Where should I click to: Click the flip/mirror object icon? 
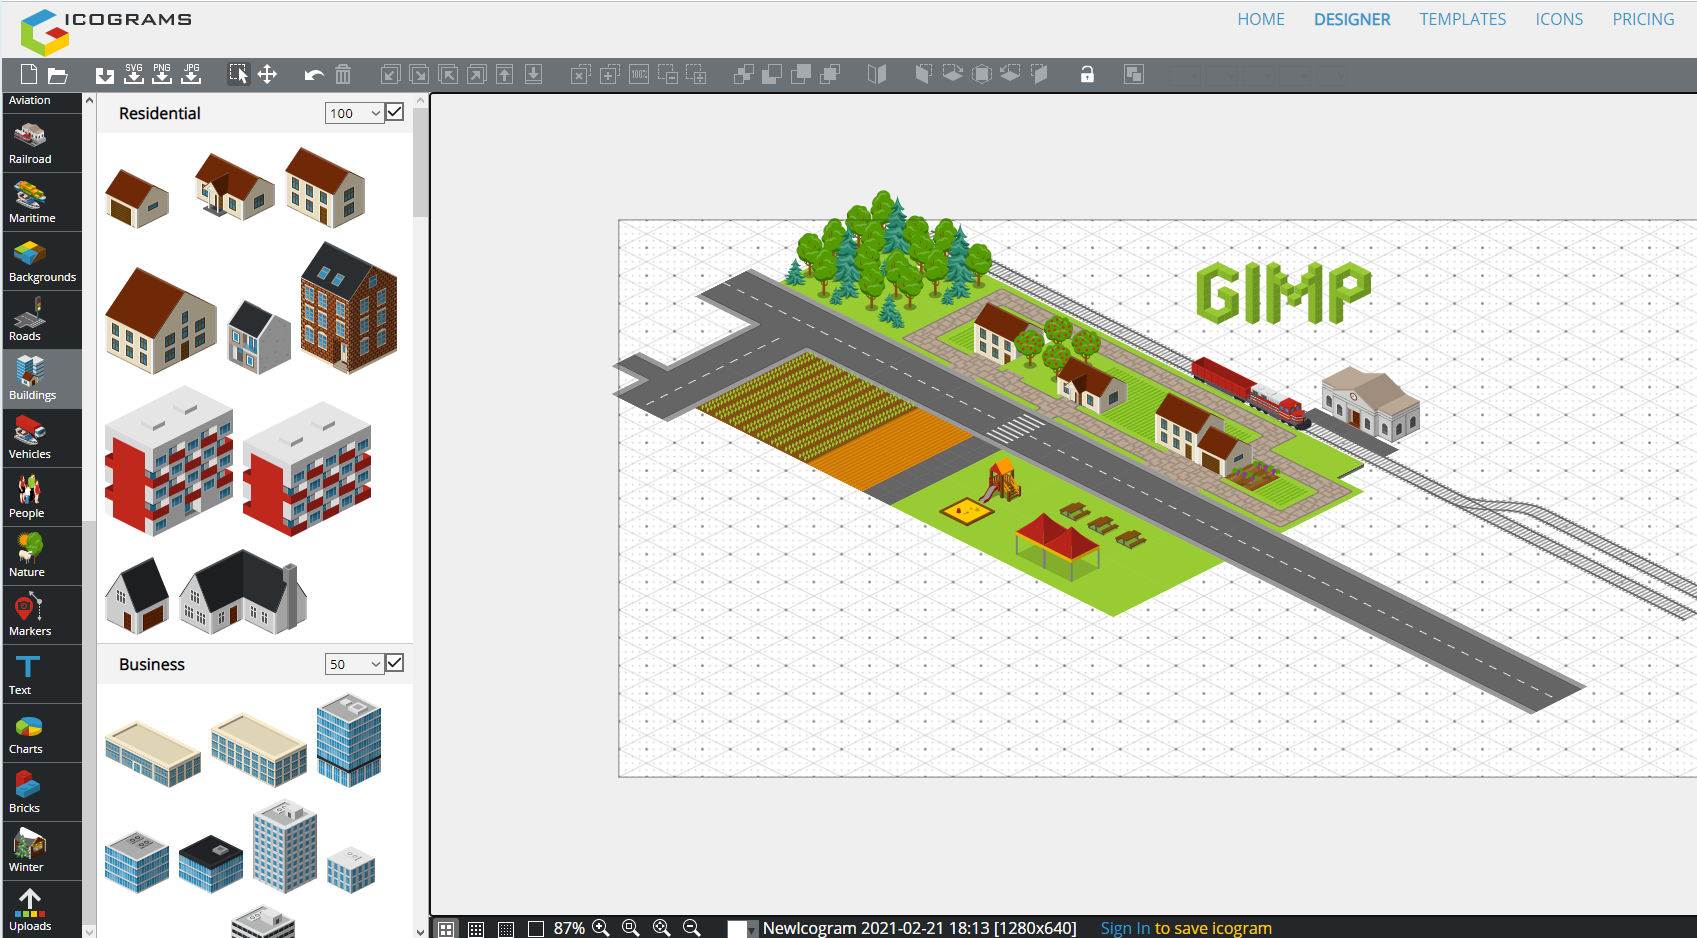coord(877,74)
